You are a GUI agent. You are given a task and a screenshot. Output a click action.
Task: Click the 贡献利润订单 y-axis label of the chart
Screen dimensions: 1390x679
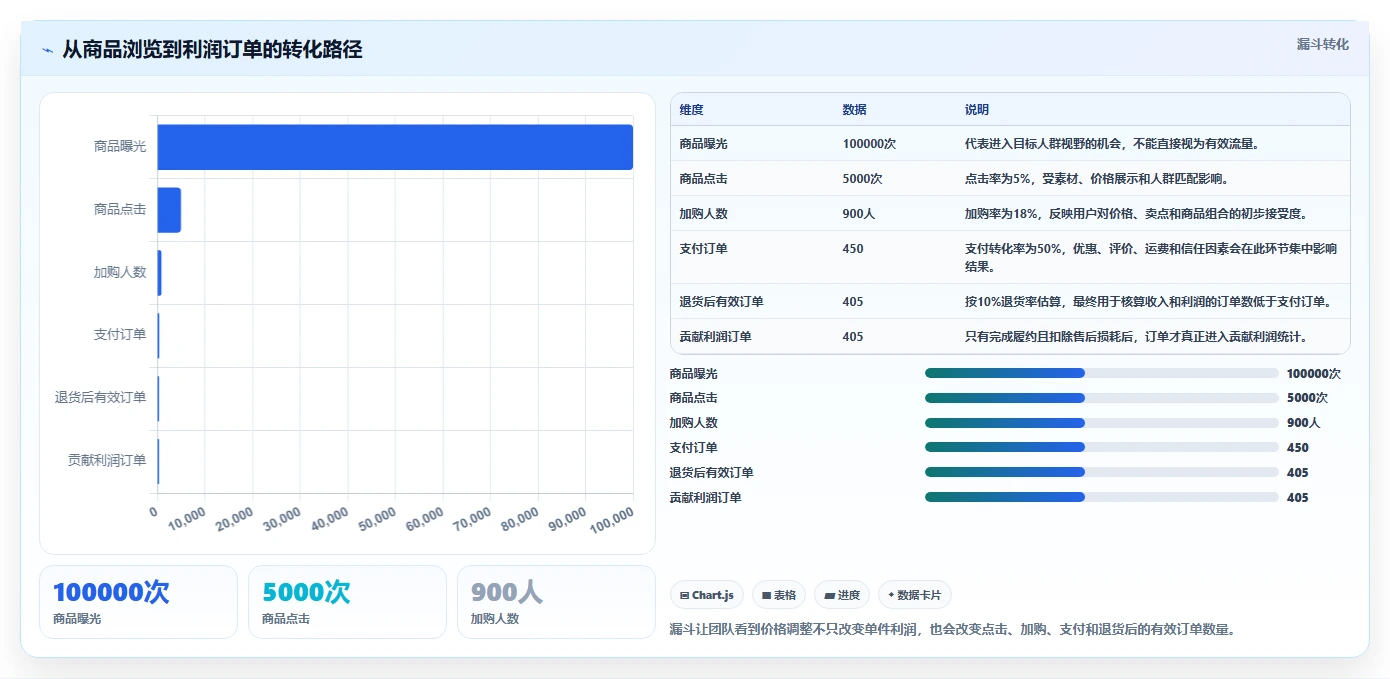coord(107,461)
